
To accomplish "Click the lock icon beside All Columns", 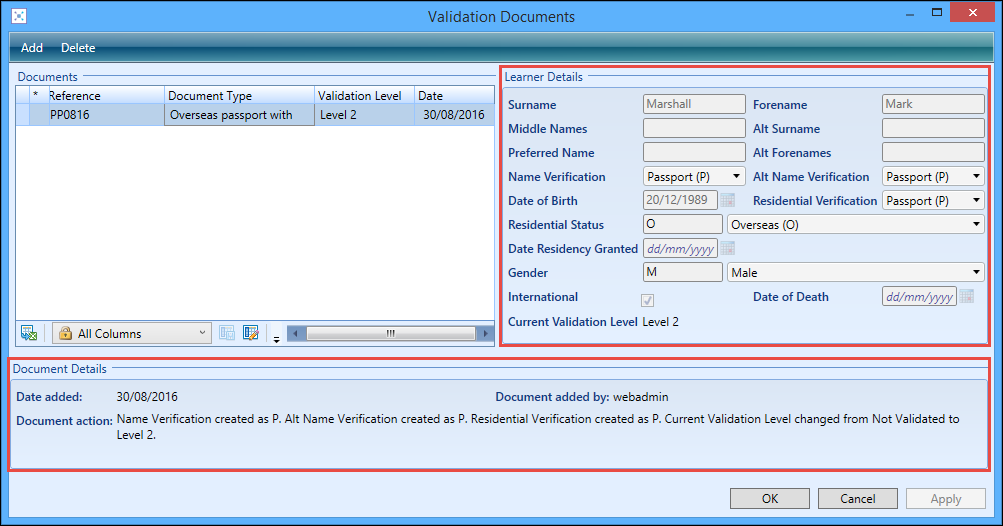I will click(65, 333).
